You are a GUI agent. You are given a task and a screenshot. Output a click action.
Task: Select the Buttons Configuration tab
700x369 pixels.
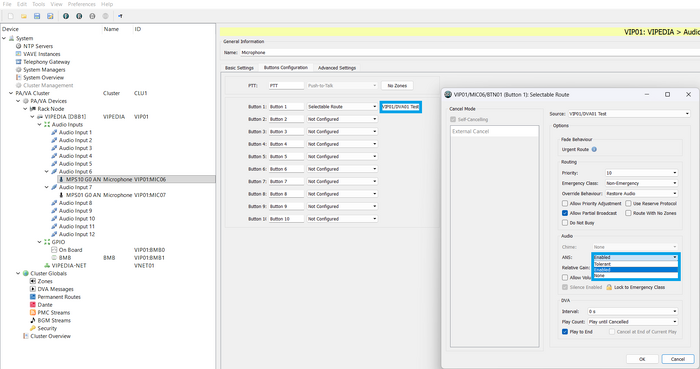[286, 67]
